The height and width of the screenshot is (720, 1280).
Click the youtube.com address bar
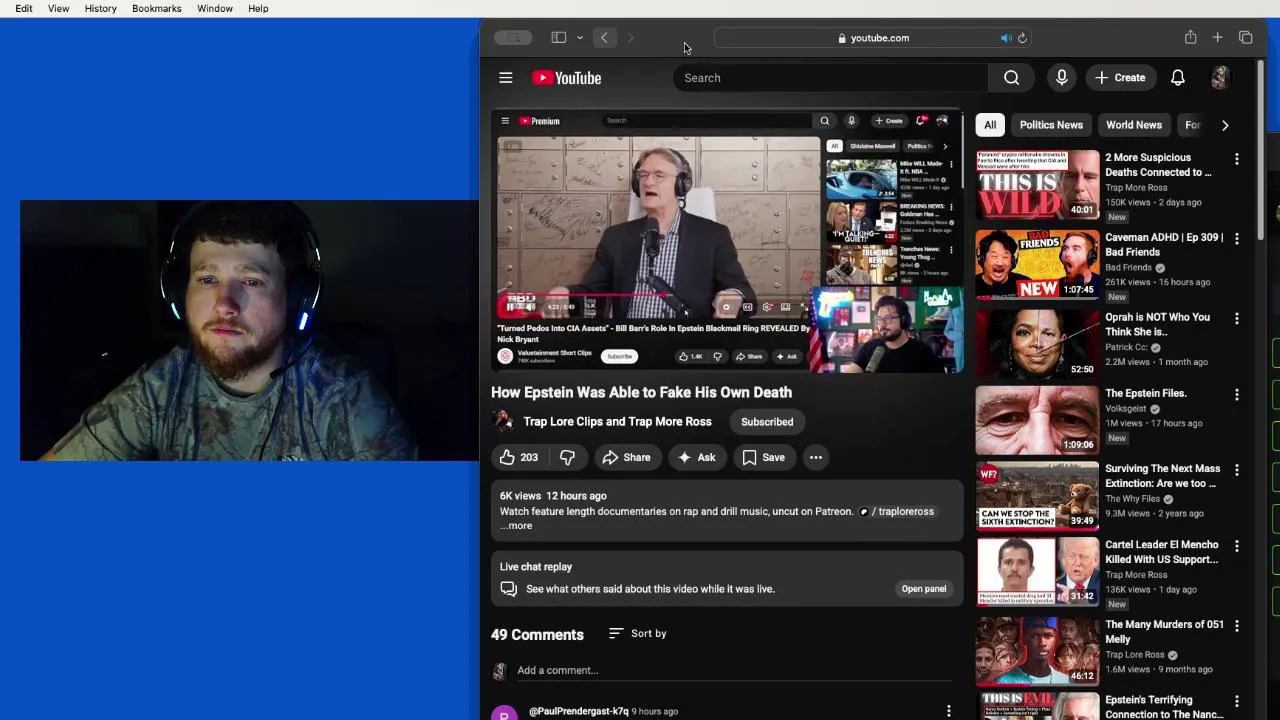coord(874,38)
